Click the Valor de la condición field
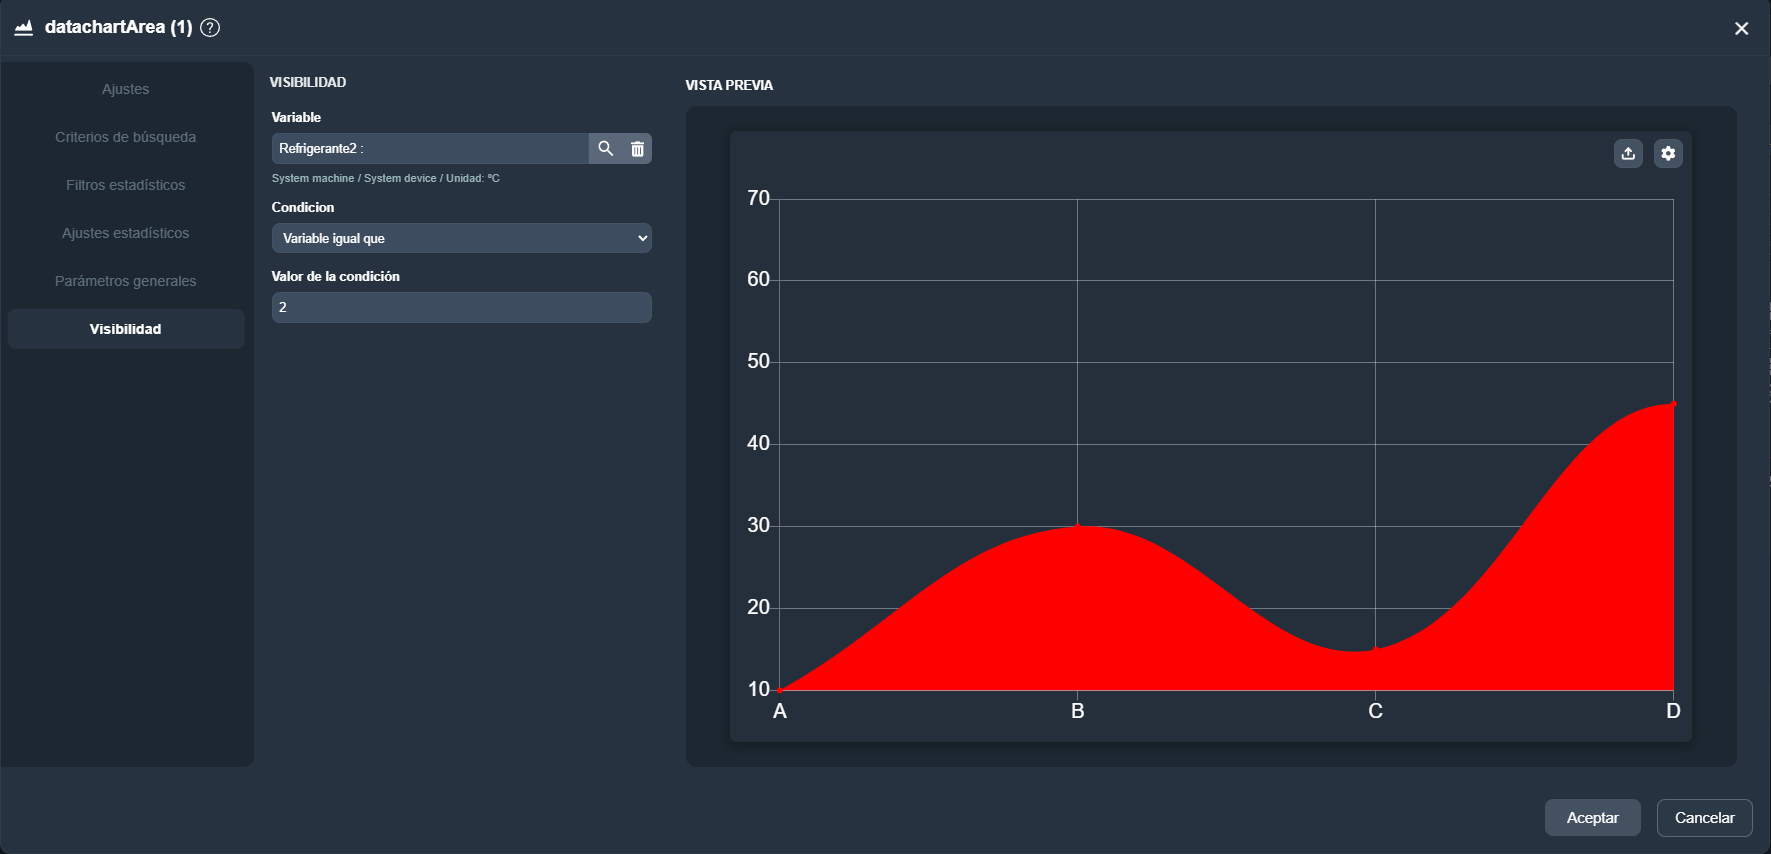 tap(461, 307)
